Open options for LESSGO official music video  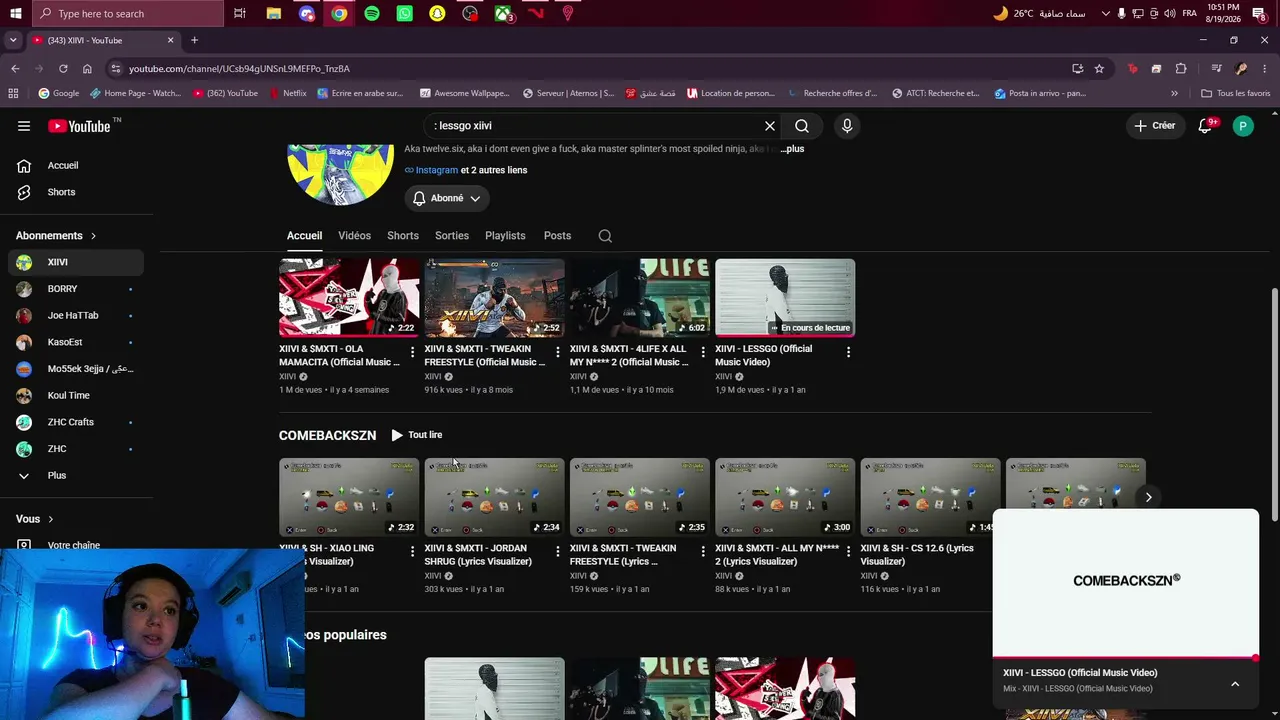point(848,352)
